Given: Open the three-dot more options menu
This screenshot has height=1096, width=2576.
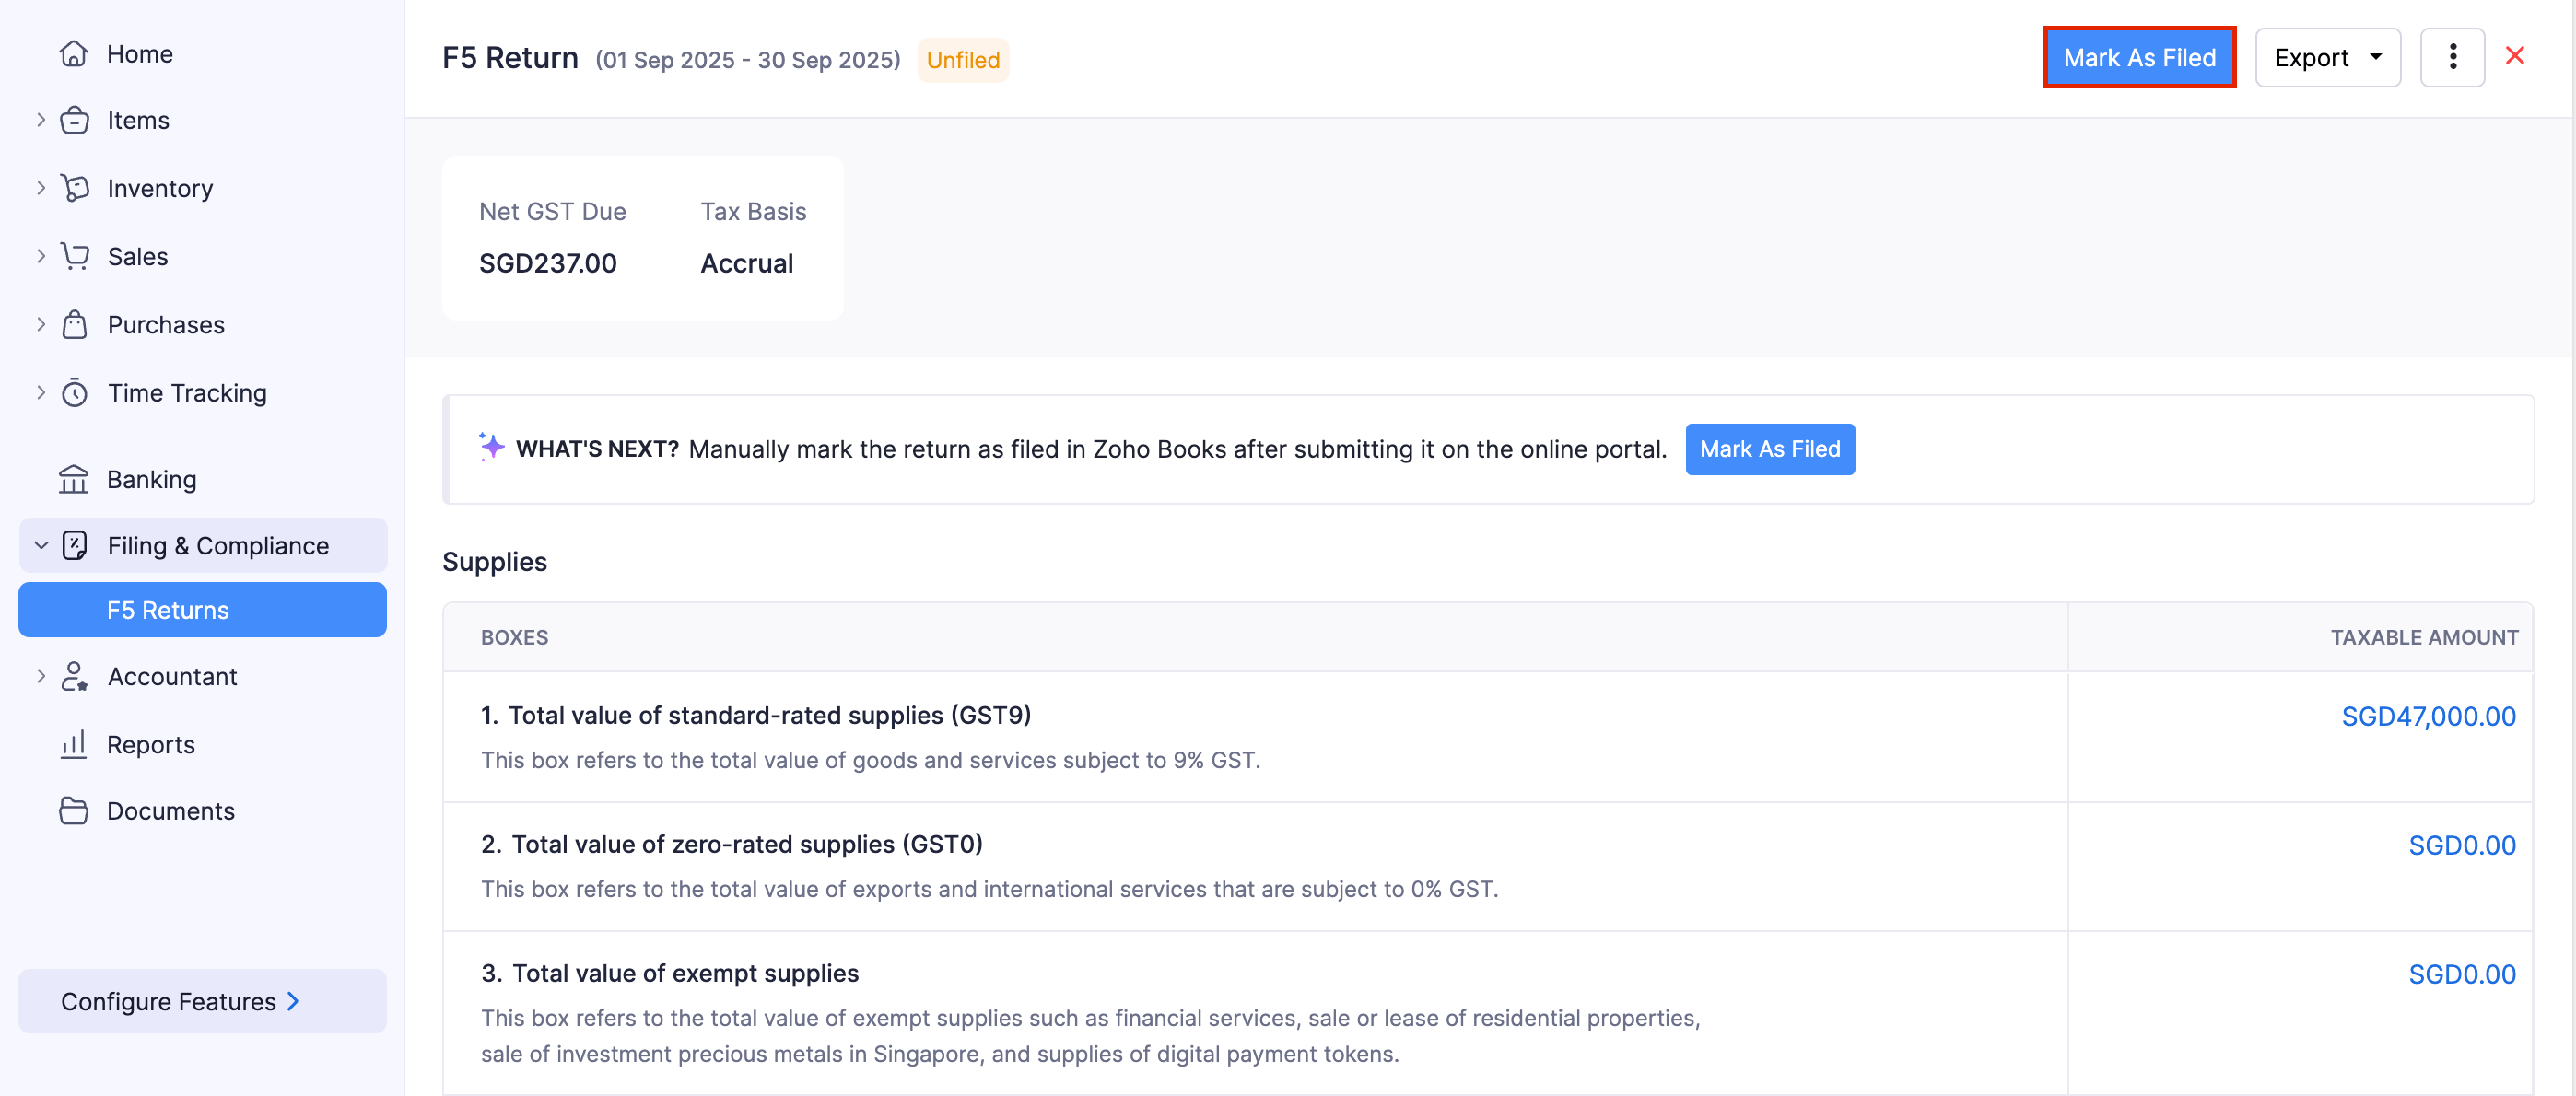Looking at the screenshot, I should [2452, 58].
